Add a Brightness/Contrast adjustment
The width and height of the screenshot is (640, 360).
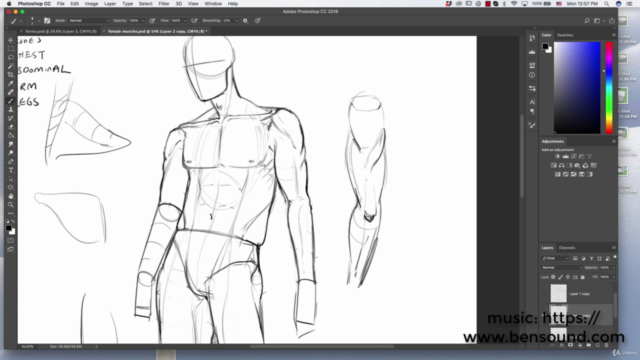click(557, 156)
